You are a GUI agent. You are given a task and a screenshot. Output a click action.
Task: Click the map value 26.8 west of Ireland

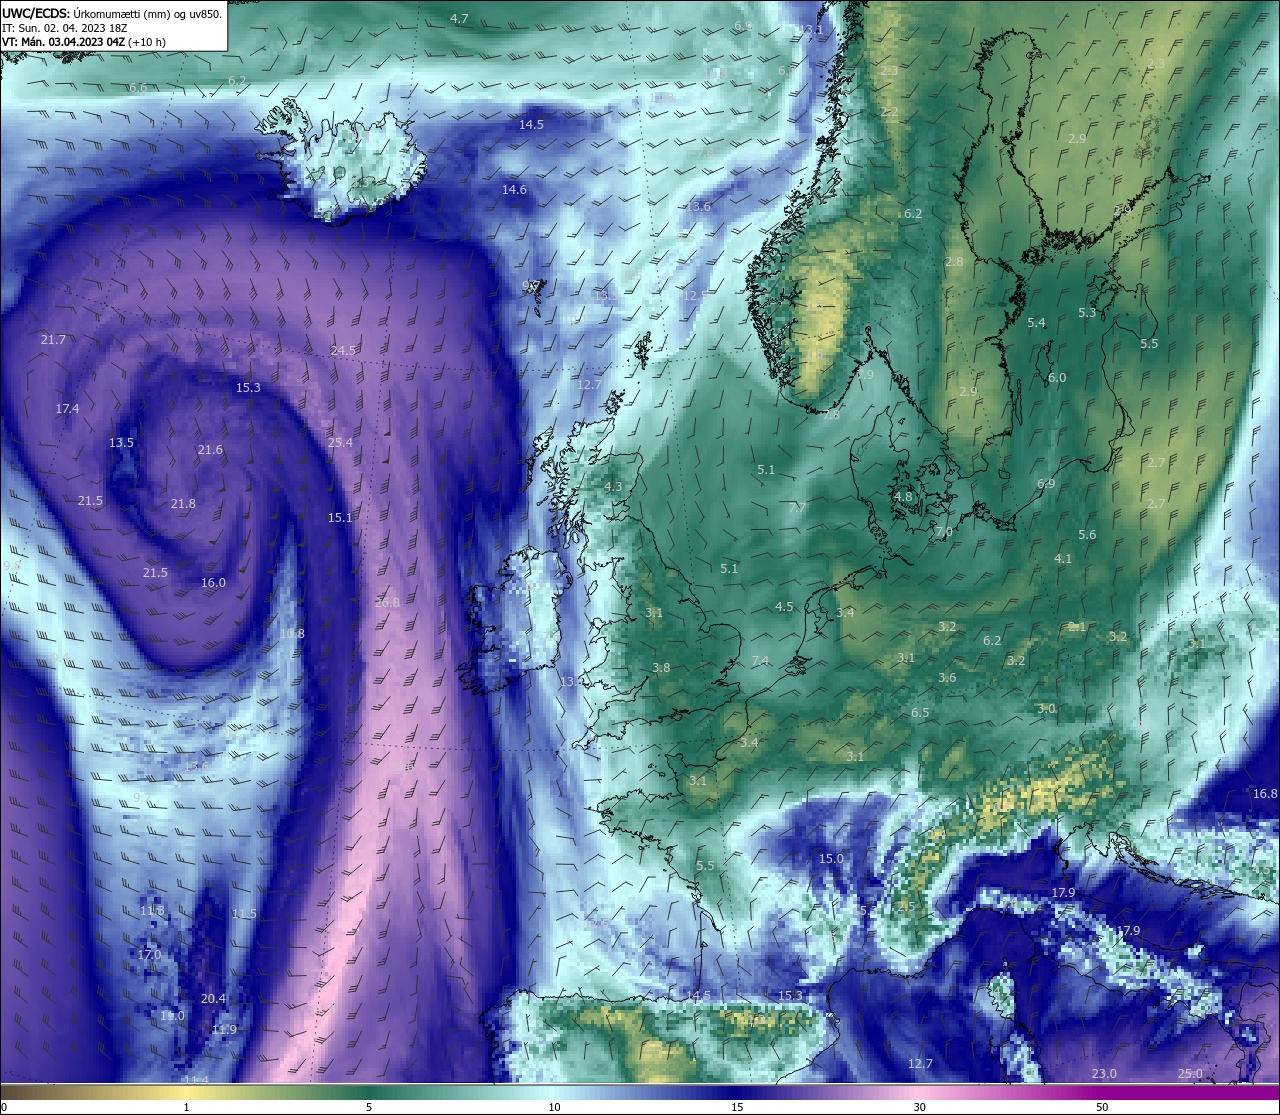(387, 603)
